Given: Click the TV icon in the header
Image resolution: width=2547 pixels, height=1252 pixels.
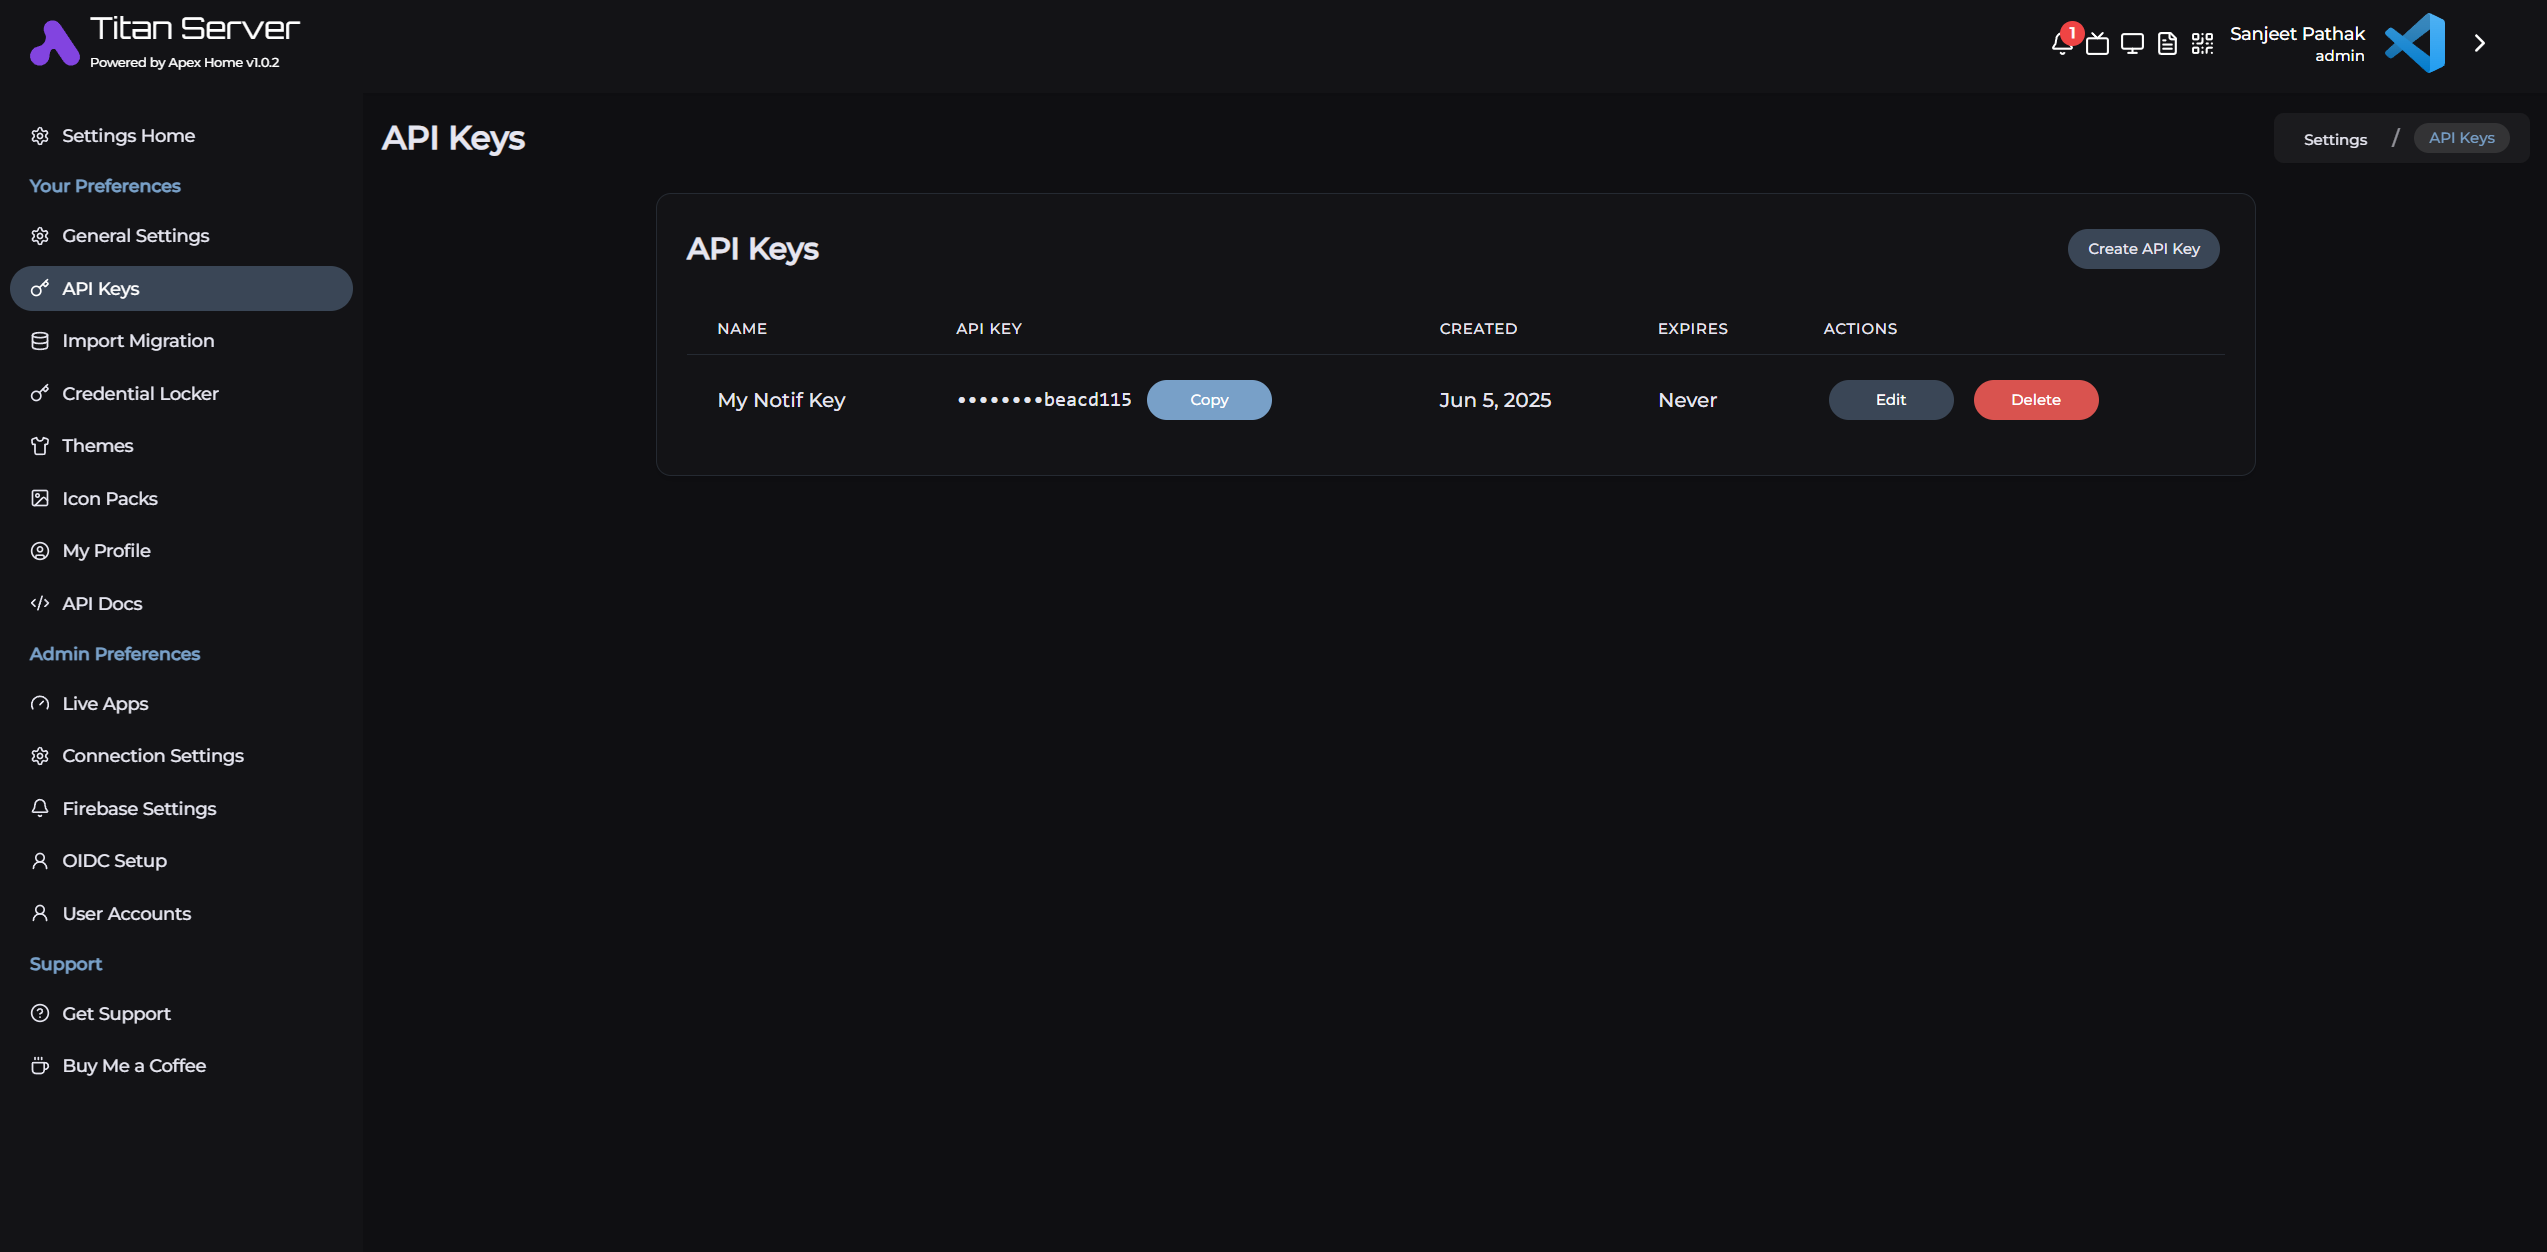Looking at the screenshot, I should [x=2098, y=43].
